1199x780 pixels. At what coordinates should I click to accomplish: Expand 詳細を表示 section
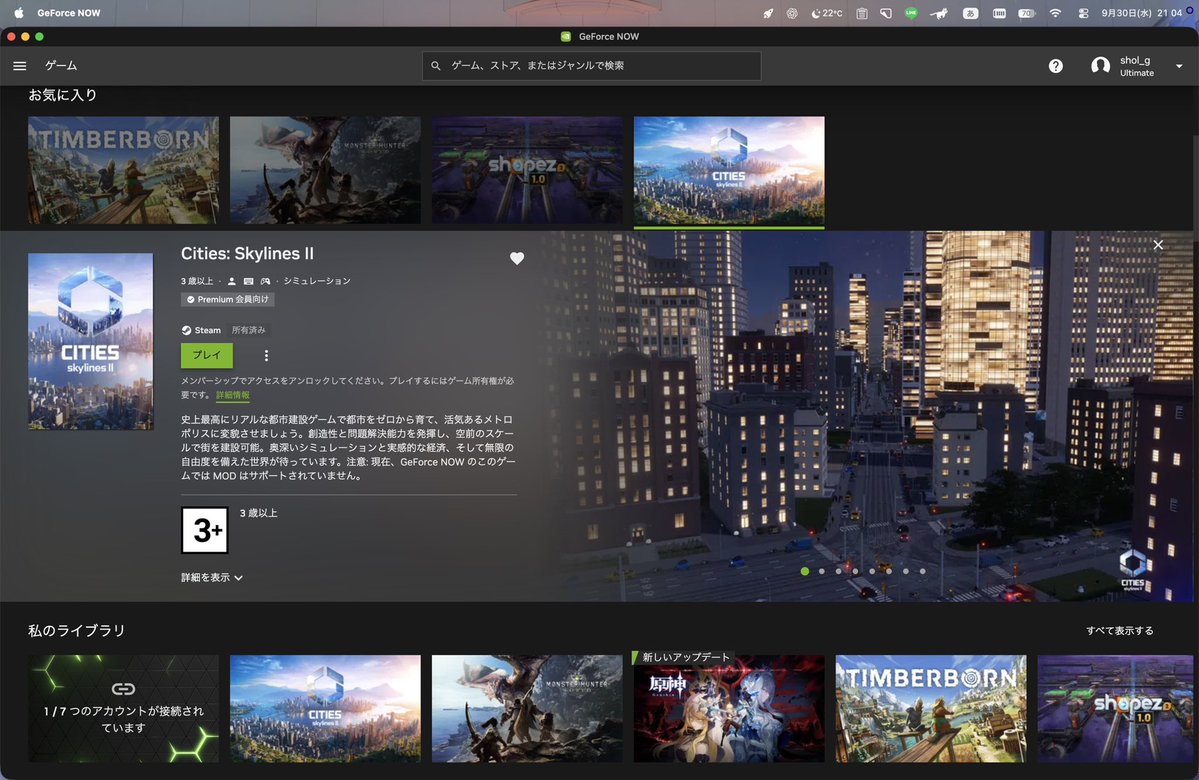click(212, 577)
